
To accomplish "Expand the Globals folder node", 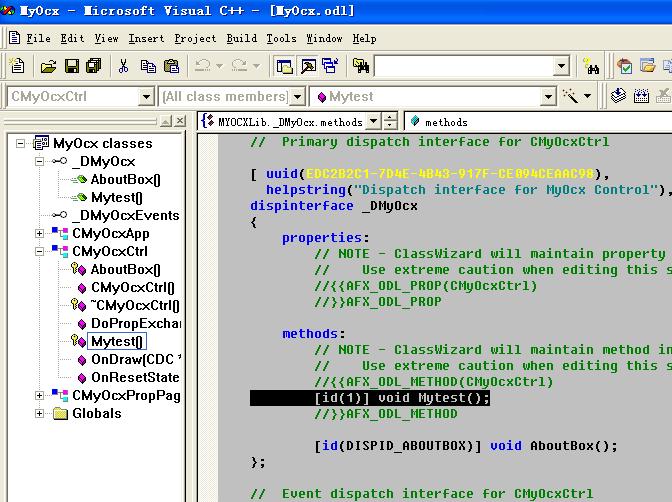I will 39,413.
